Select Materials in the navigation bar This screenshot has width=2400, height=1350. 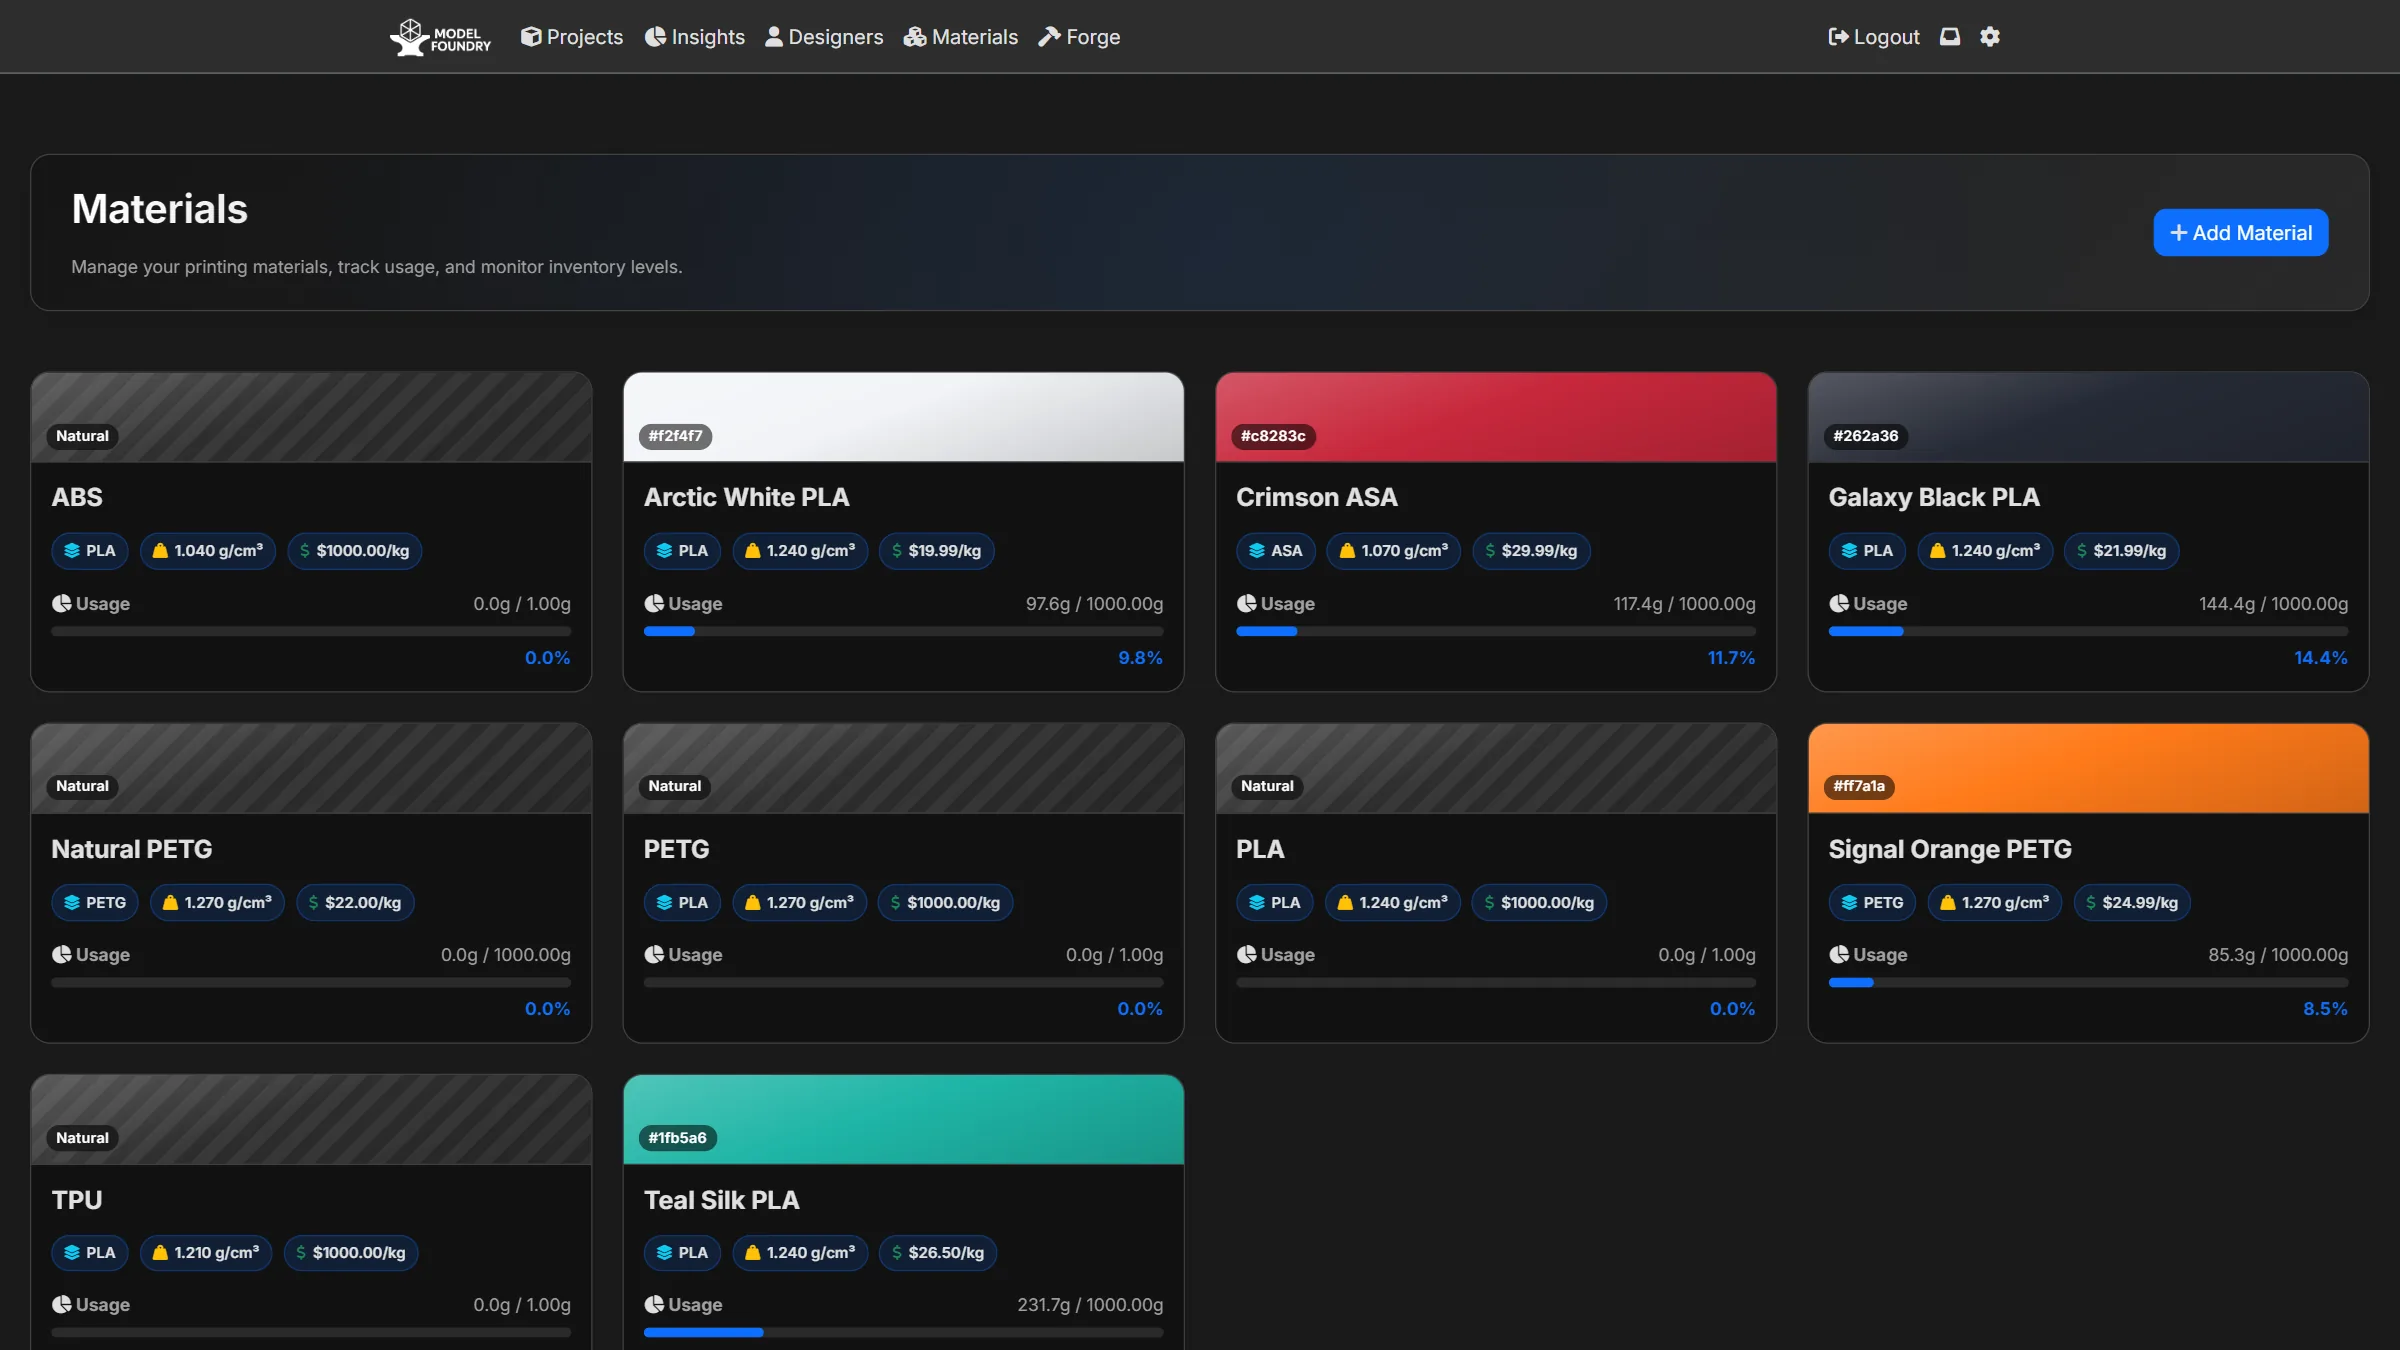click(x=961, y=37)
